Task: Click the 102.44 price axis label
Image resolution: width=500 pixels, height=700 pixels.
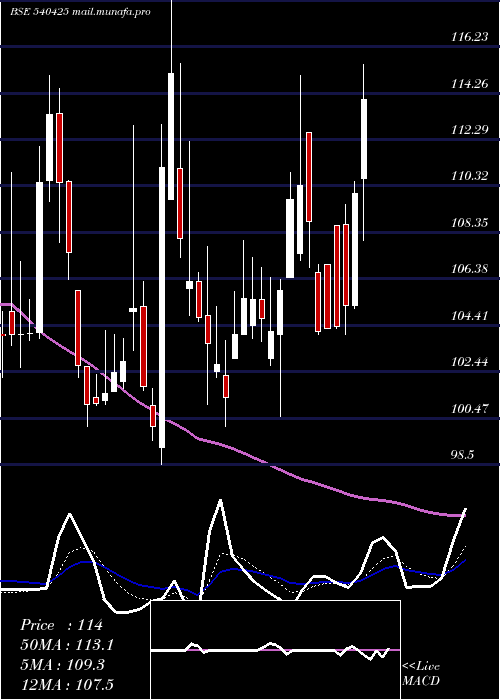Action: [470, 362]
